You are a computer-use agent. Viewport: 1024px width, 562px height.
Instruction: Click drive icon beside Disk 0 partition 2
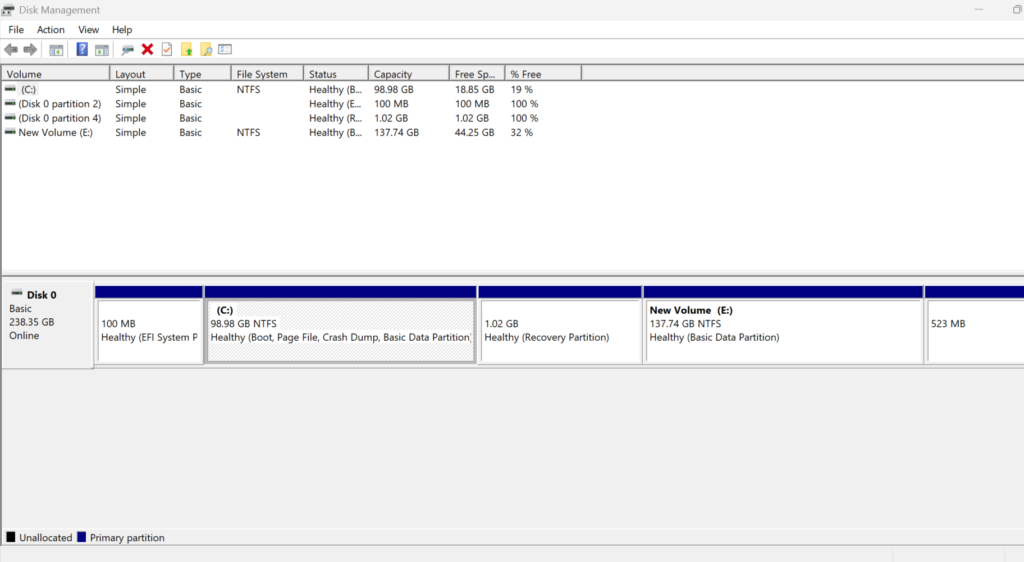point(10,103)
